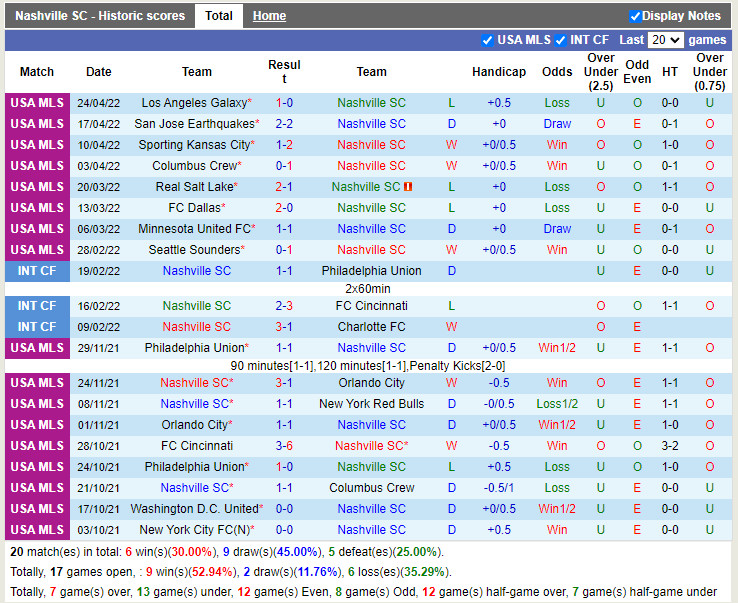Open the Last games count dropdown
Screen dimensions: 738x603
pos(665,40)
